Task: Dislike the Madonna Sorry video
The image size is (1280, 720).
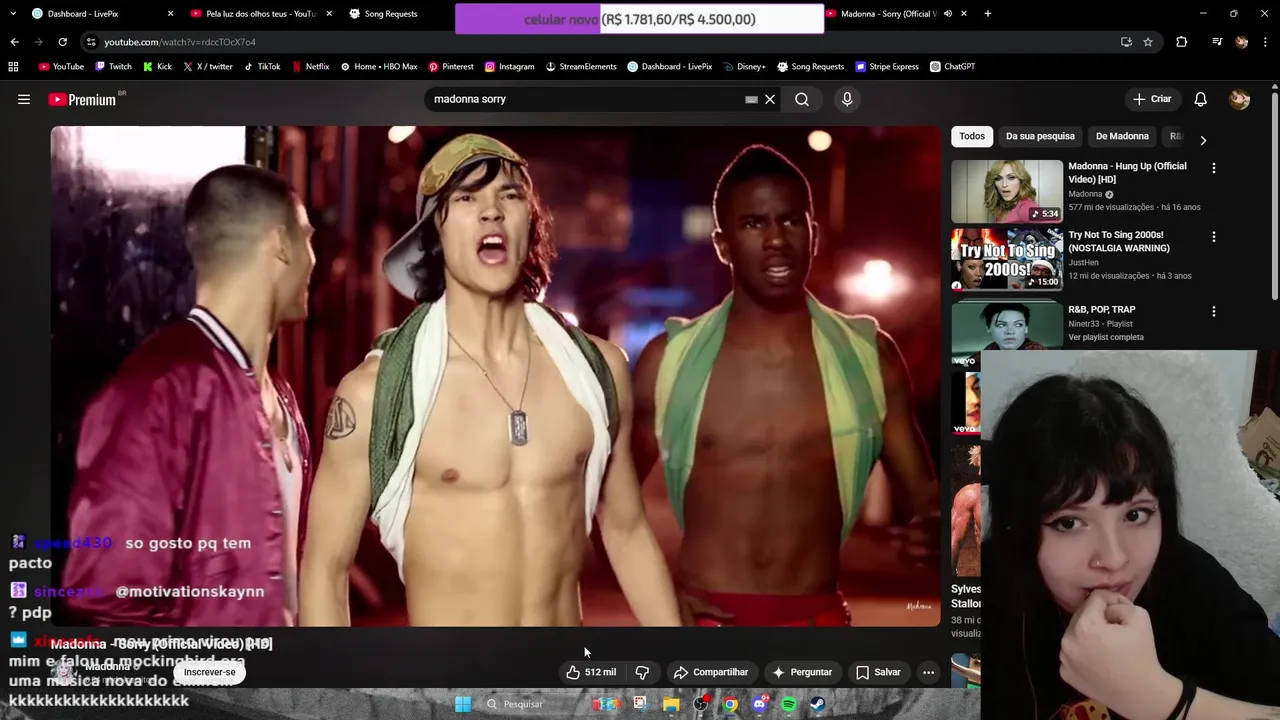Action: pos(642,672)
